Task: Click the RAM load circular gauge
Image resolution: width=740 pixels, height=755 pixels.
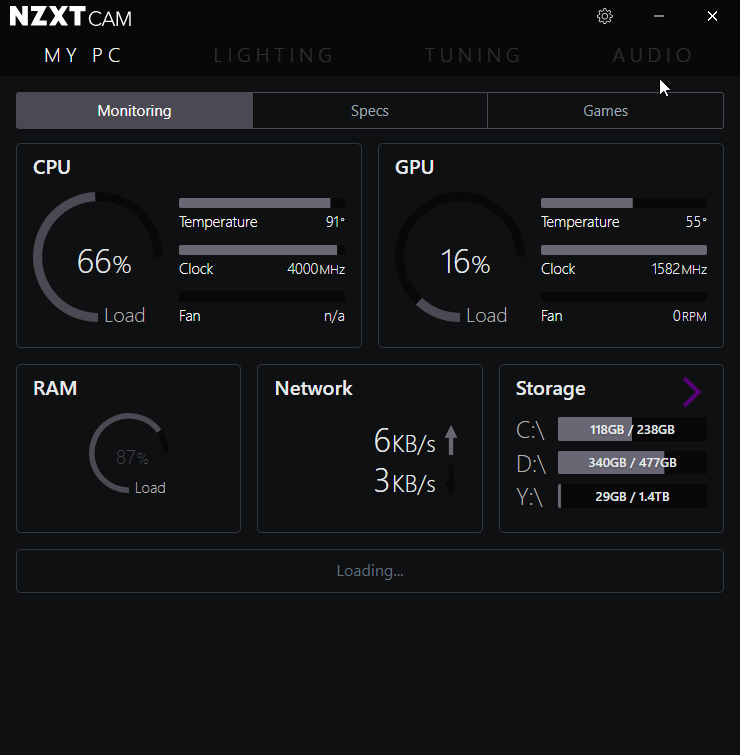Action: coord(129,454)
